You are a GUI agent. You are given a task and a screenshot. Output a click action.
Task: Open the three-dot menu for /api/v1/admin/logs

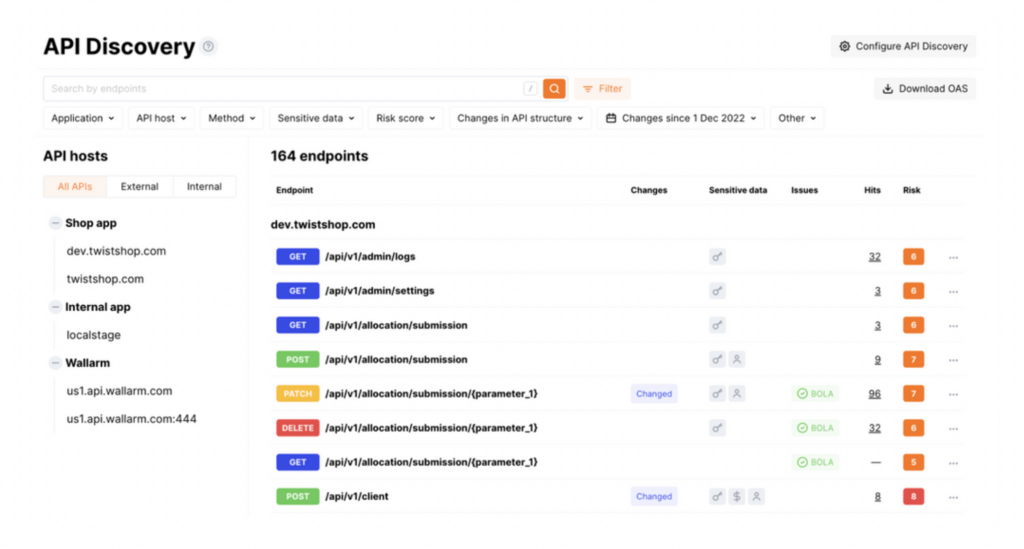(953, 257)
